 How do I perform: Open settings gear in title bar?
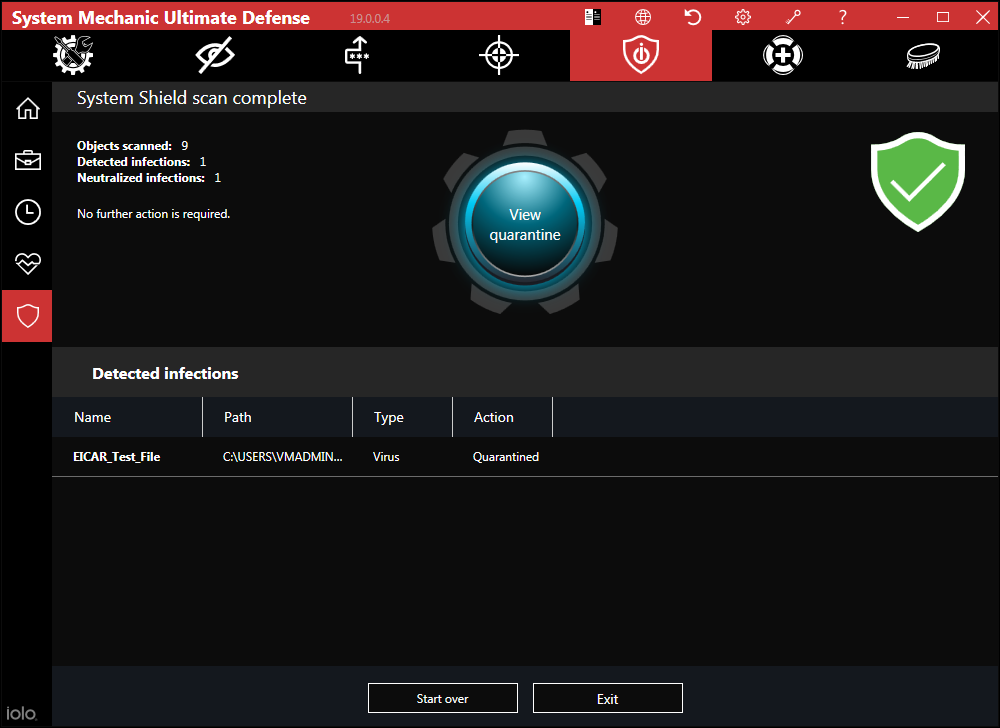(x=743, y=17)
